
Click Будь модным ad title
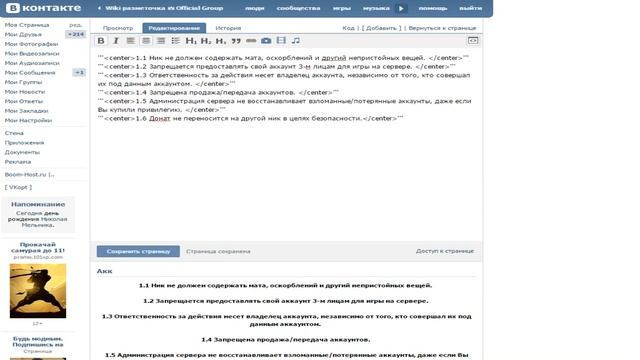(38, 342)
